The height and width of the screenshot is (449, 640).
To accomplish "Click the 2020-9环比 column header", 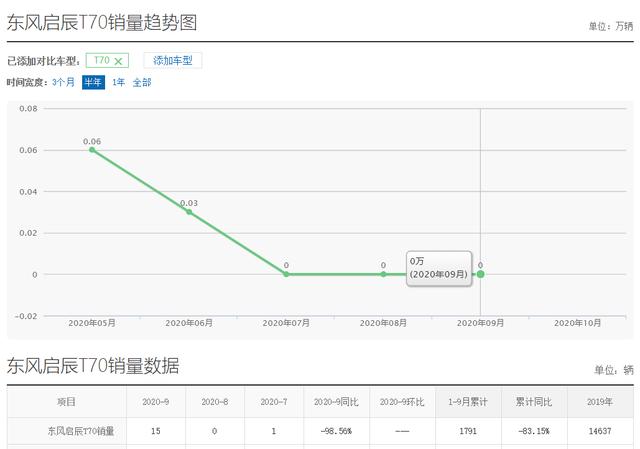I will (x=402, y=402).
